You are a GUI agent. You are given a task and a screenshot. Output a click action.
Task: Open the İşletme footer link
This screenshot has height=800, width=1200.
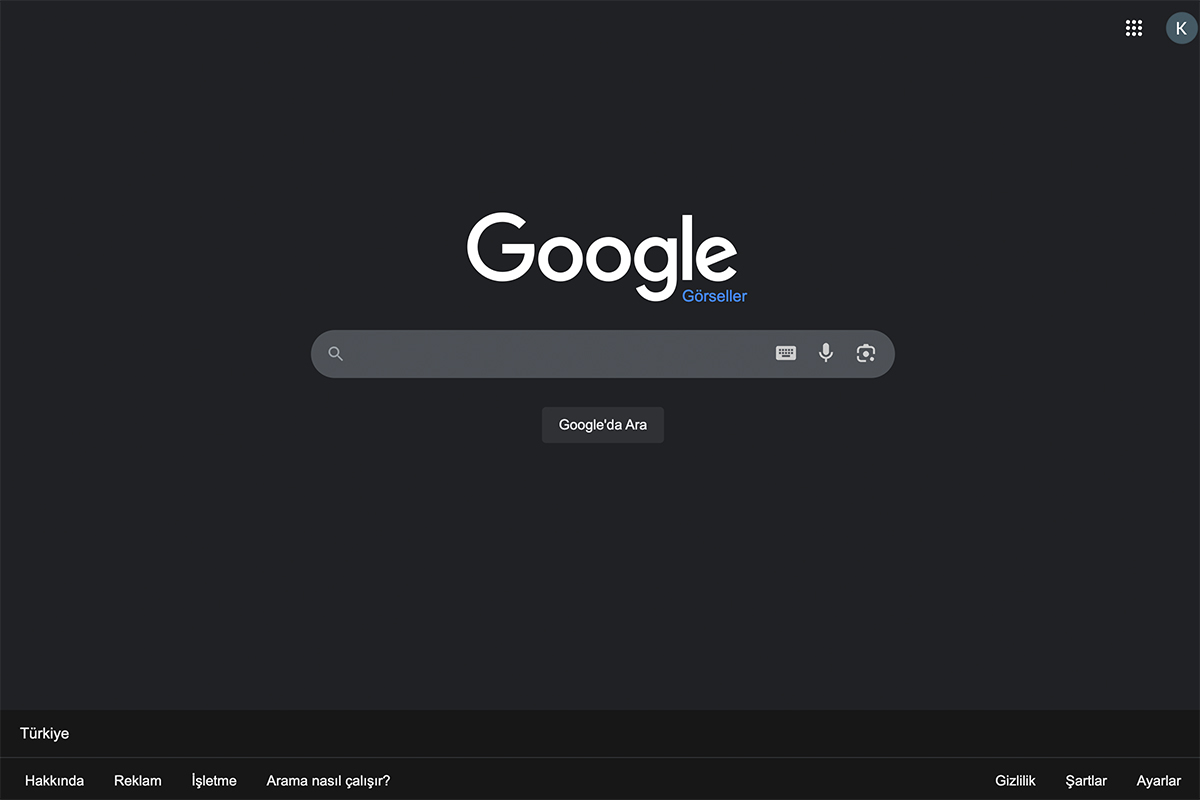tap(214, 781)
